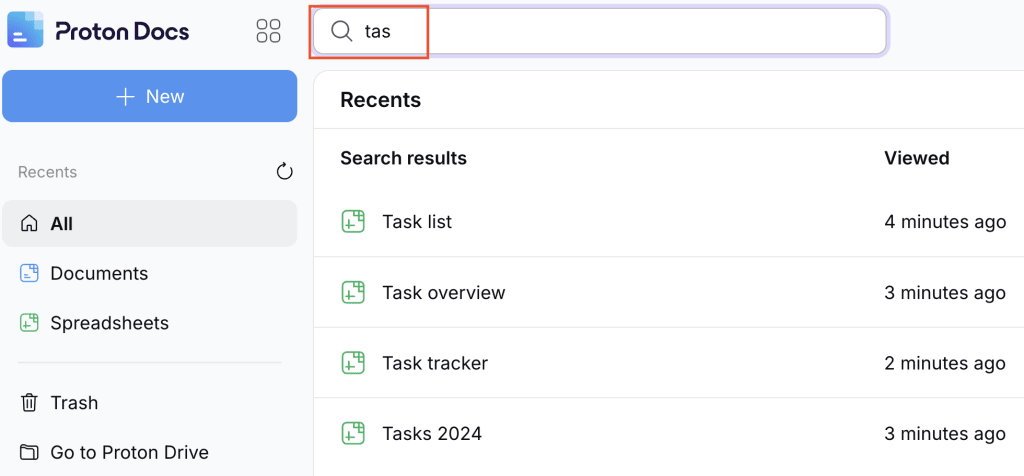Click '2 minutes ago' for Task tracker

[x=945, y=362]
